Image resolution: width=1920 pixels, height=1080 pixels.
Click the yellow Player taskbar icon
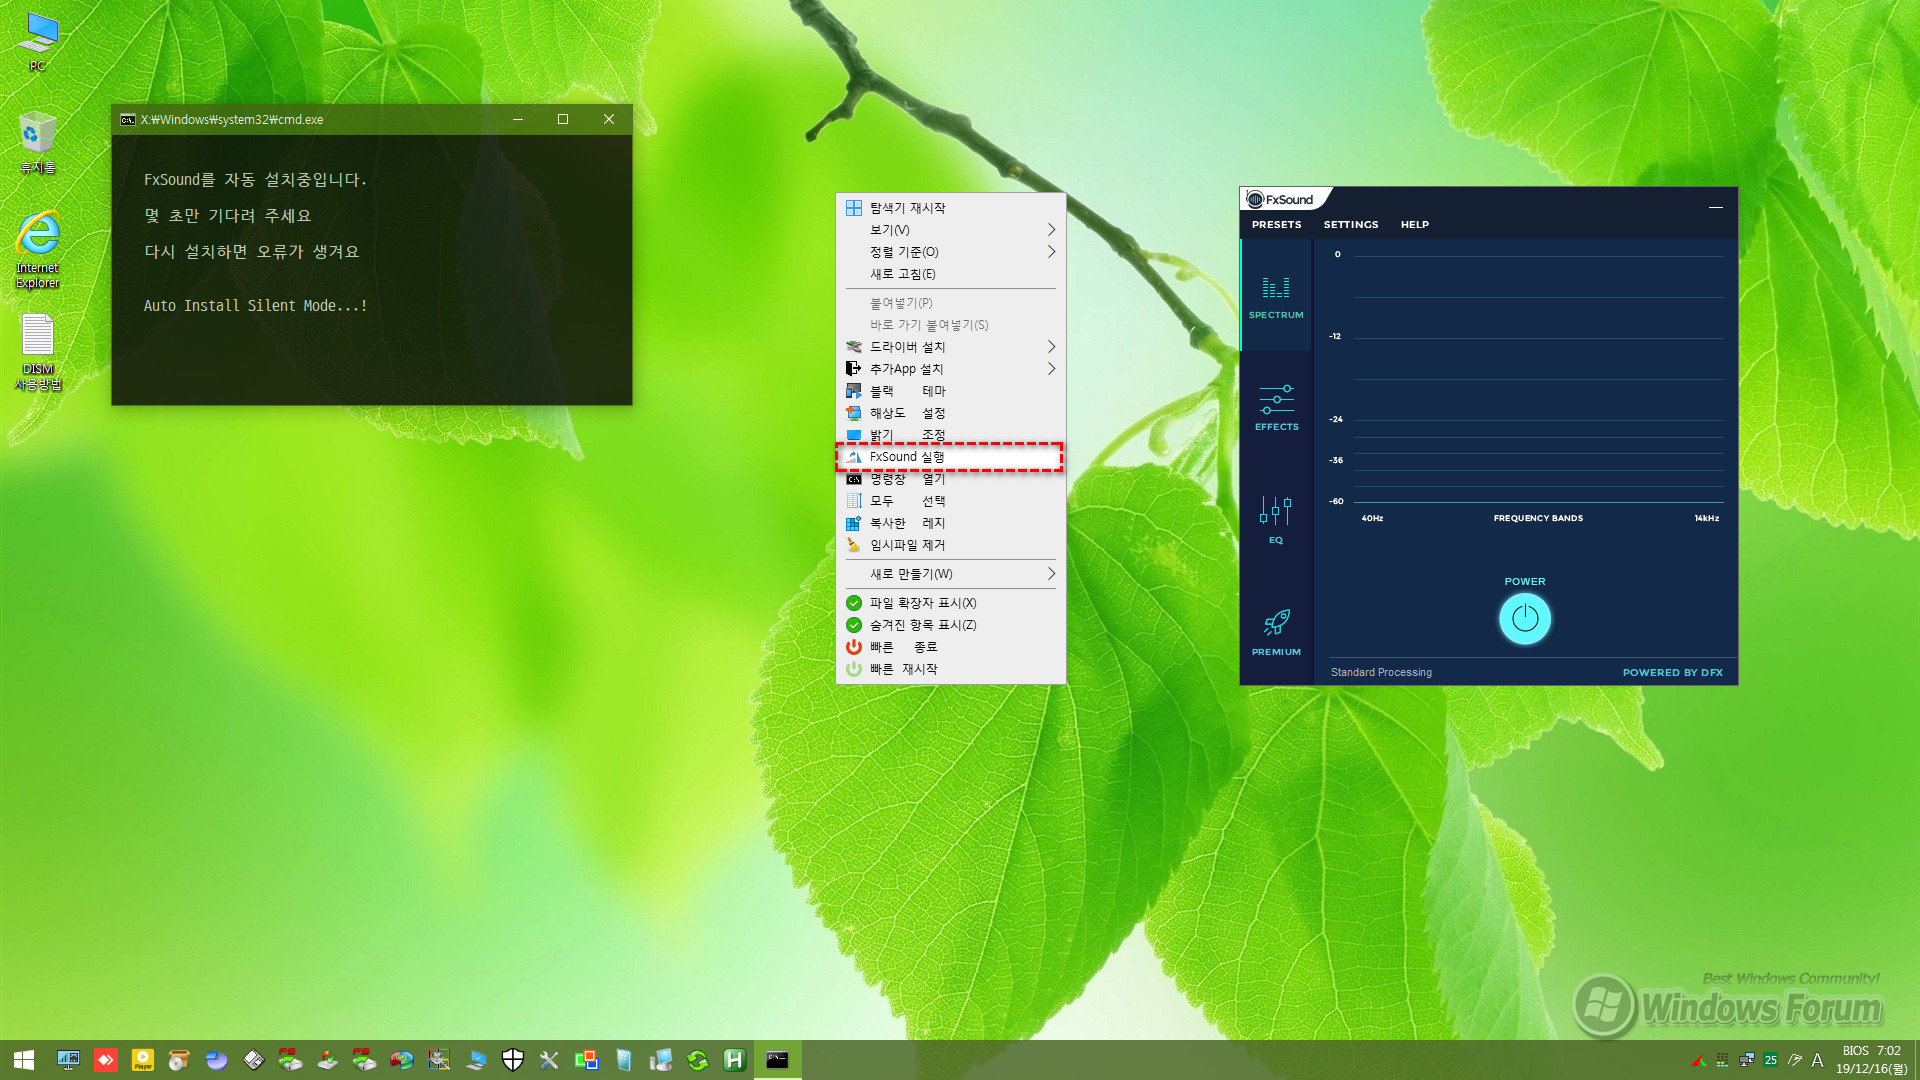pyautogui.click(x=143, y=1060)
